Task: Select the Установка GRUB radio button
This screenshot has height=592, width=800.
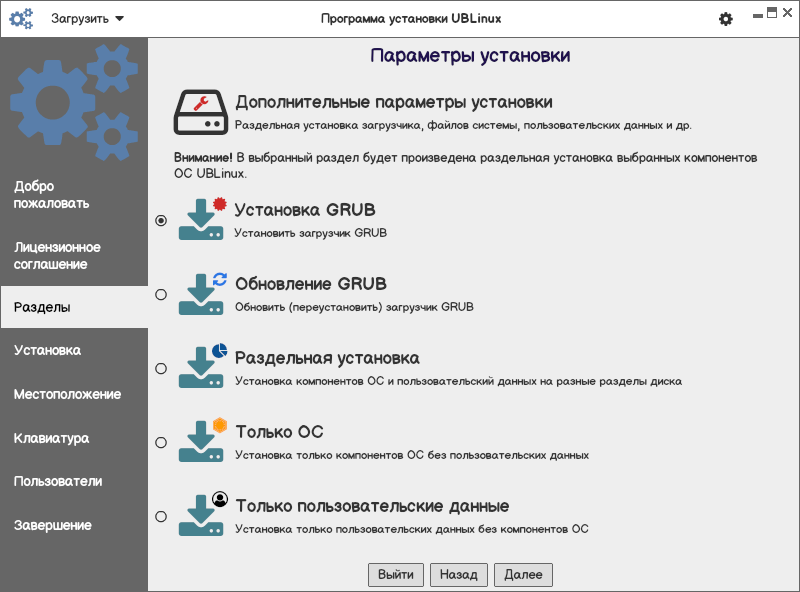Action: [161, 220]
